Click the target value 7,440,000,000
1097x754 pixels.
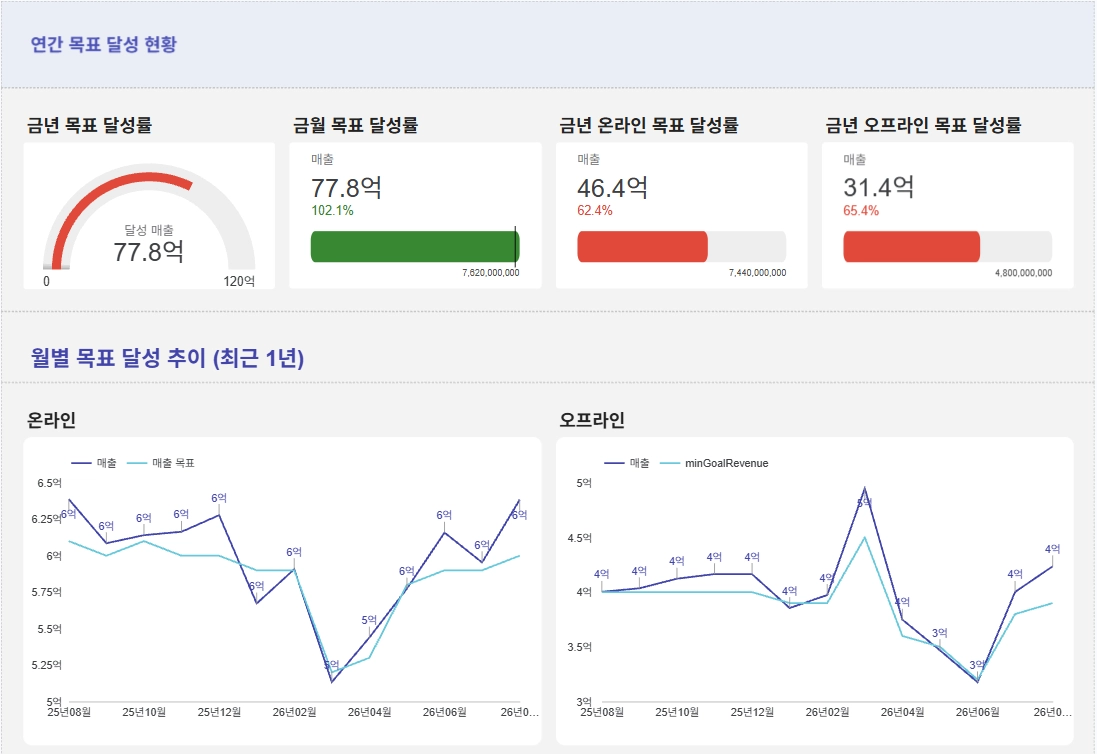(x=757, y=273)
